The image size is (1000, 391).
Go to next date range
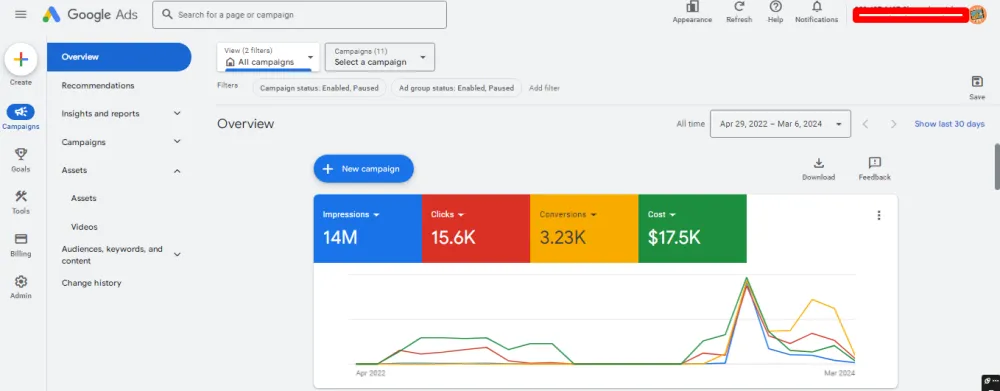(893, 124)
